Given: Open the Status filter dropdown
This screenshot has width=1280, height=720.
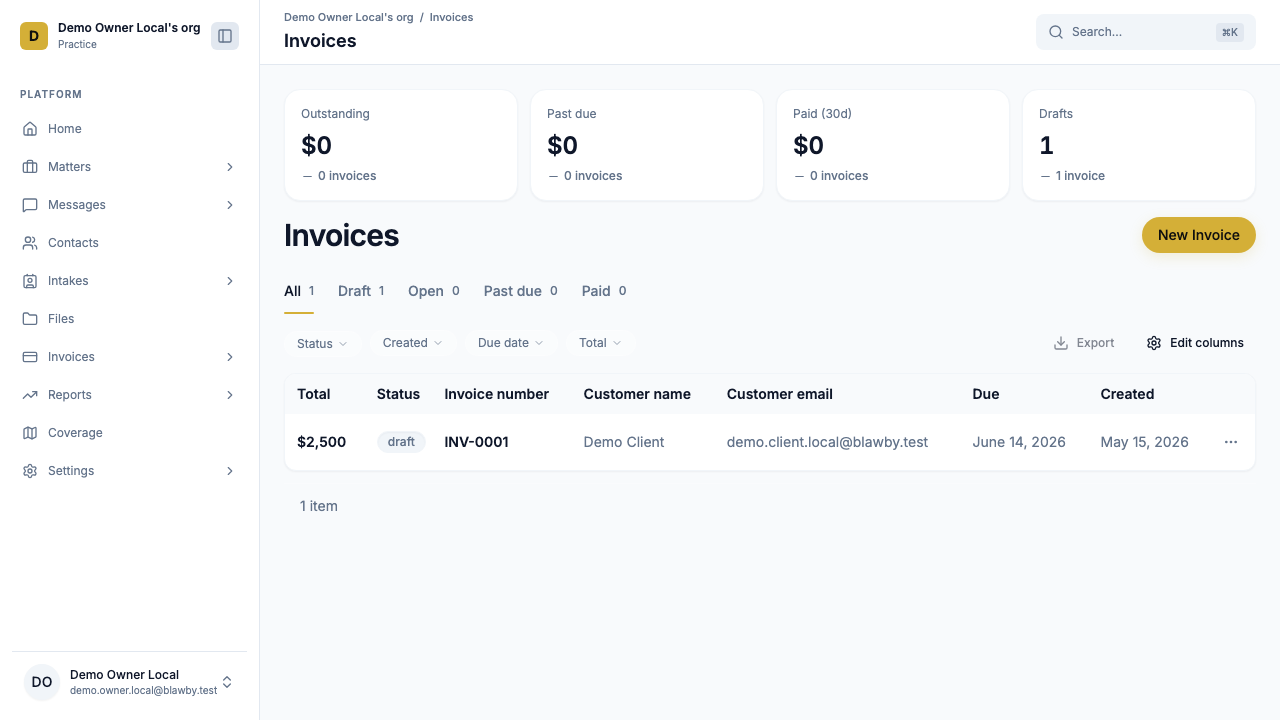Looking at the screenshot, I should click(322, 343).
